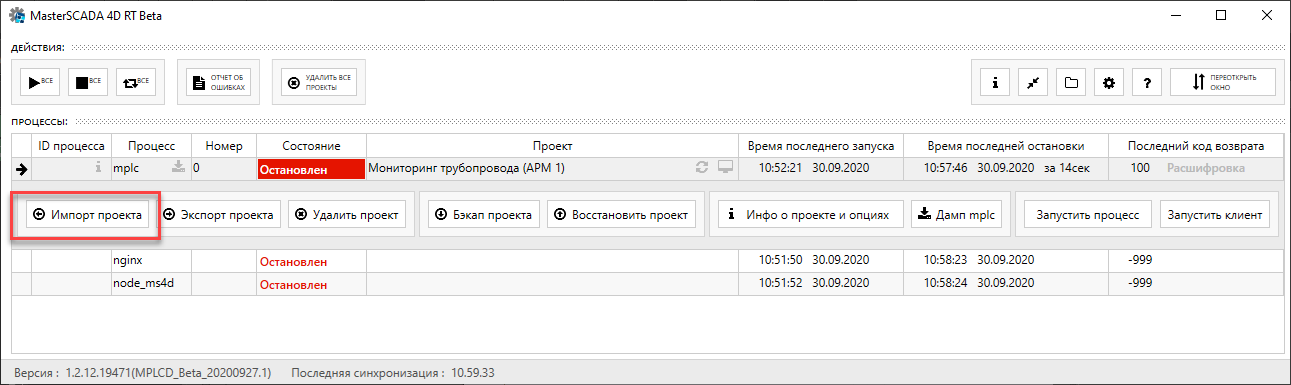Open Инфо о проекте и опциях

point(810,214)
